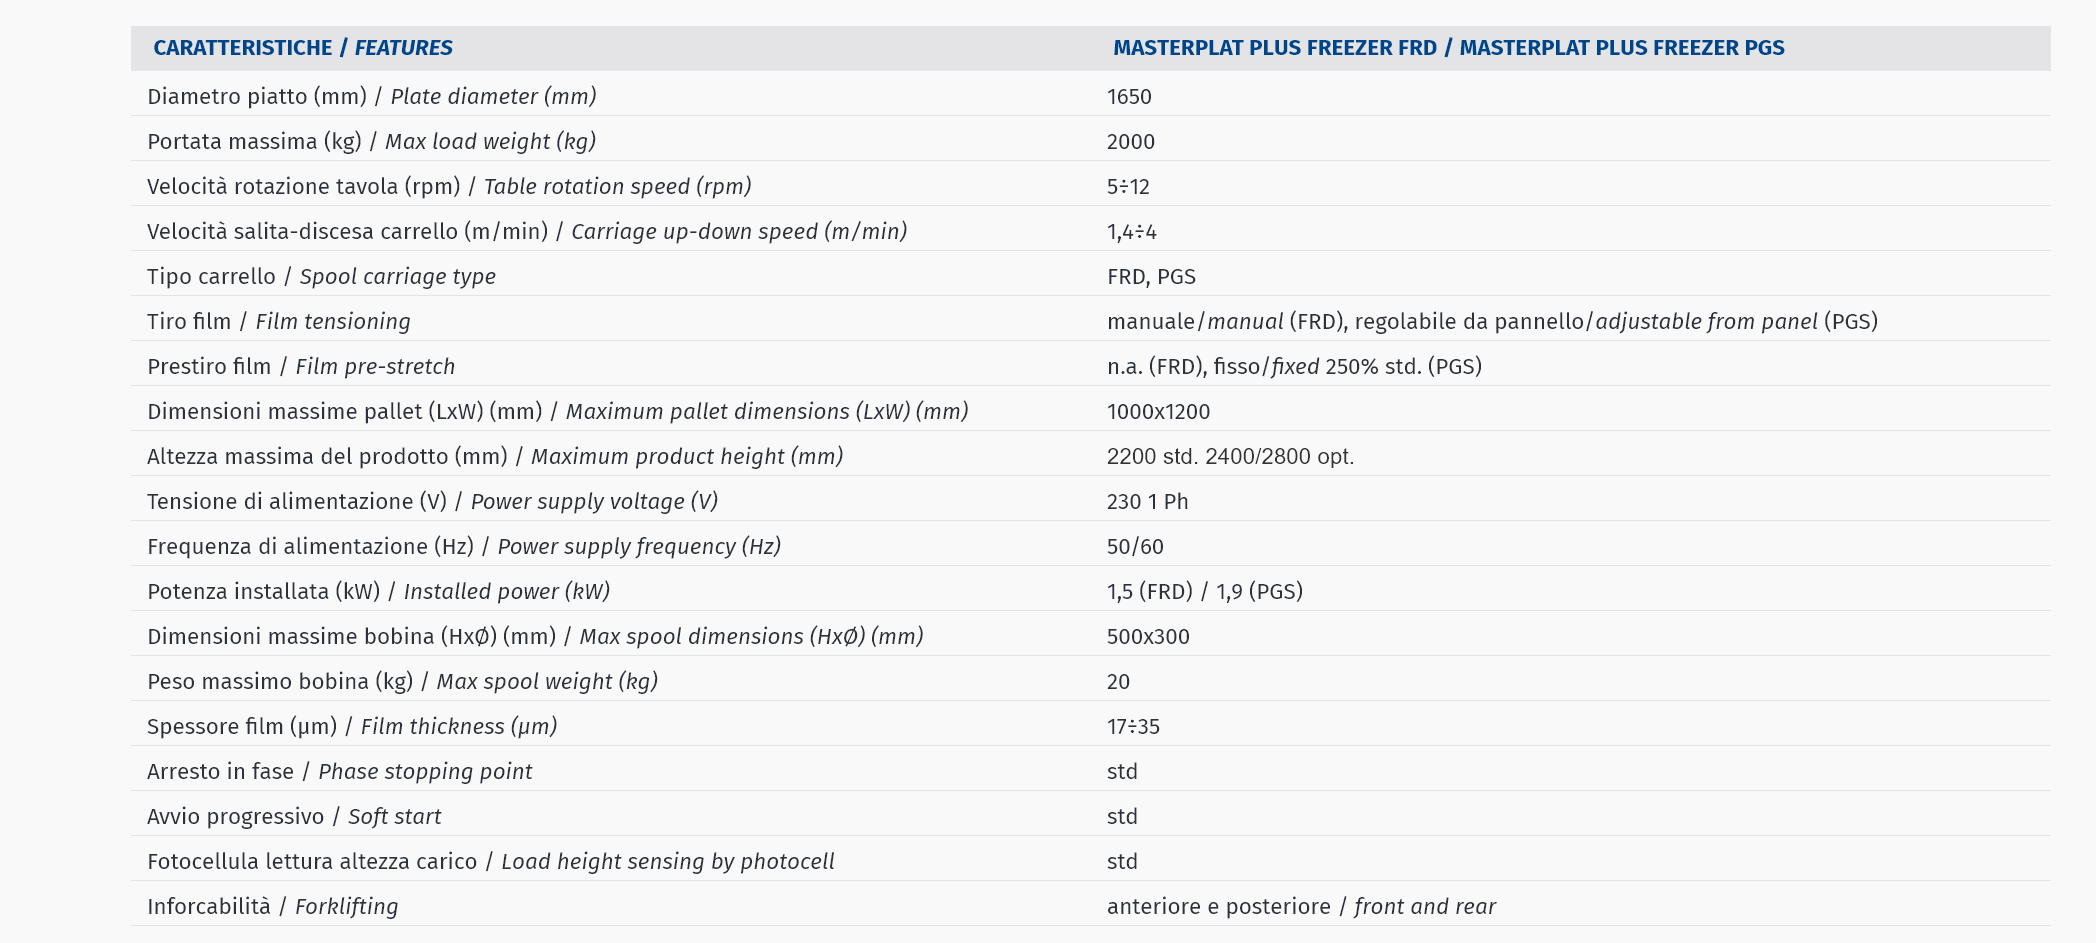Image resolution: width=2096 pixels, height=943 pixels.
Task: Click the 230 1 Ph voltage value
Action: [x=1148, y=502]
